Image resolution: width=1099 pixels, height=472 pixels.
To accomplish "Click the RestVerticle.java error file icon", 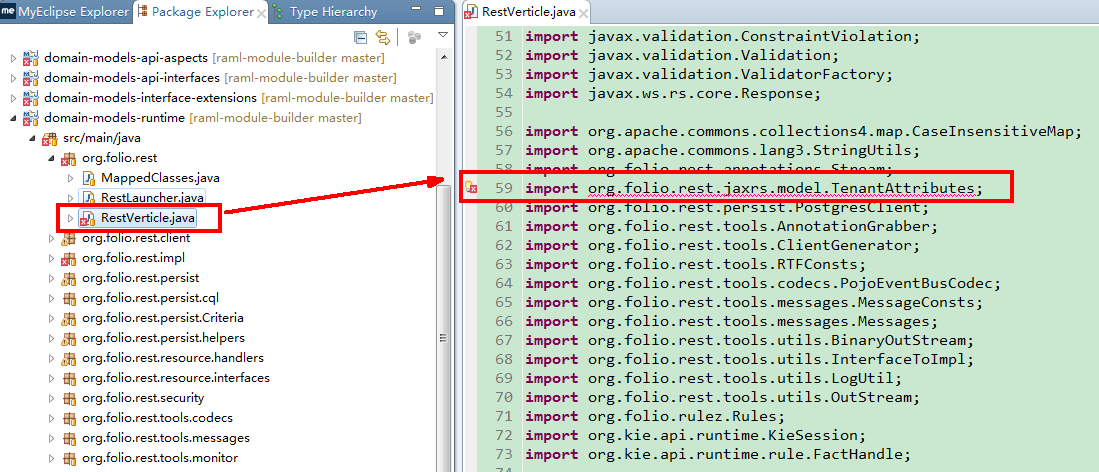I will point(88,218).
